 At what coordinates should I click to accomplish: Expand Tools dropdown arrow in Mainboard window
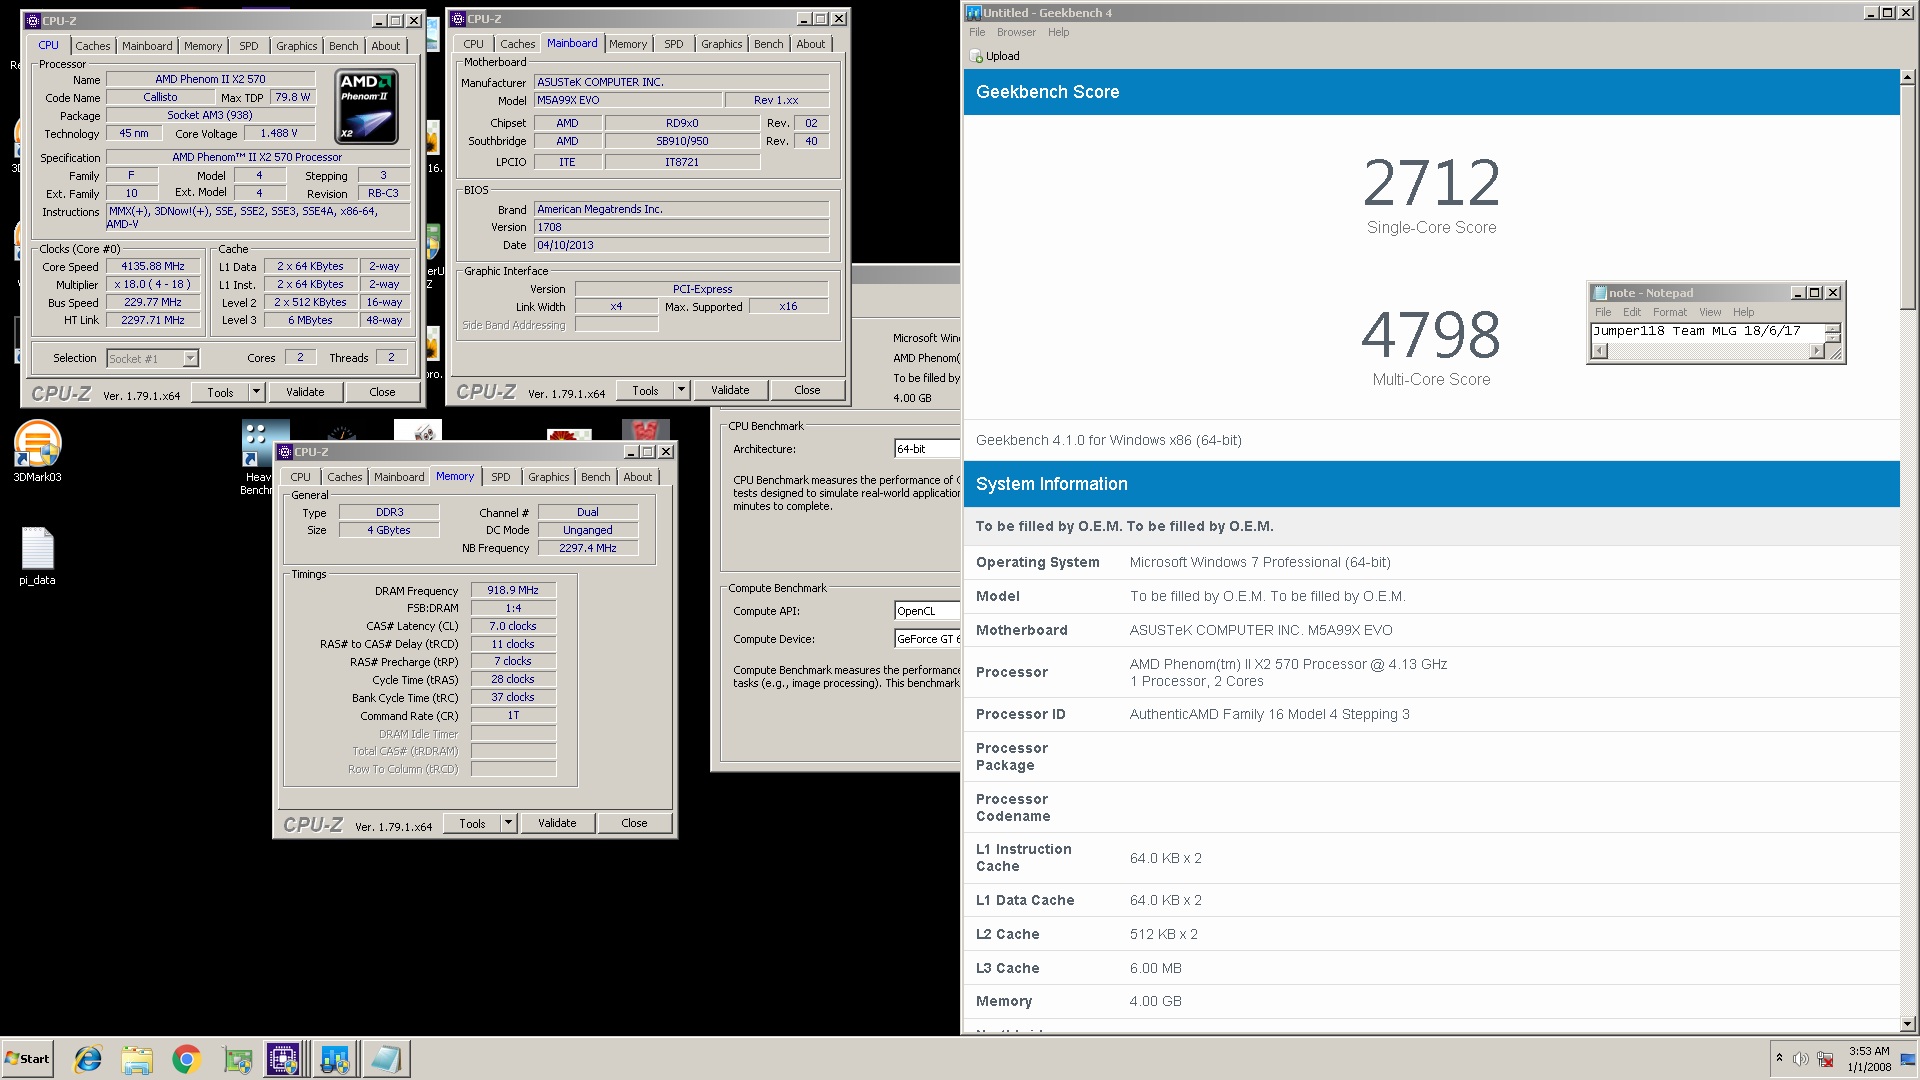point(681,390)
